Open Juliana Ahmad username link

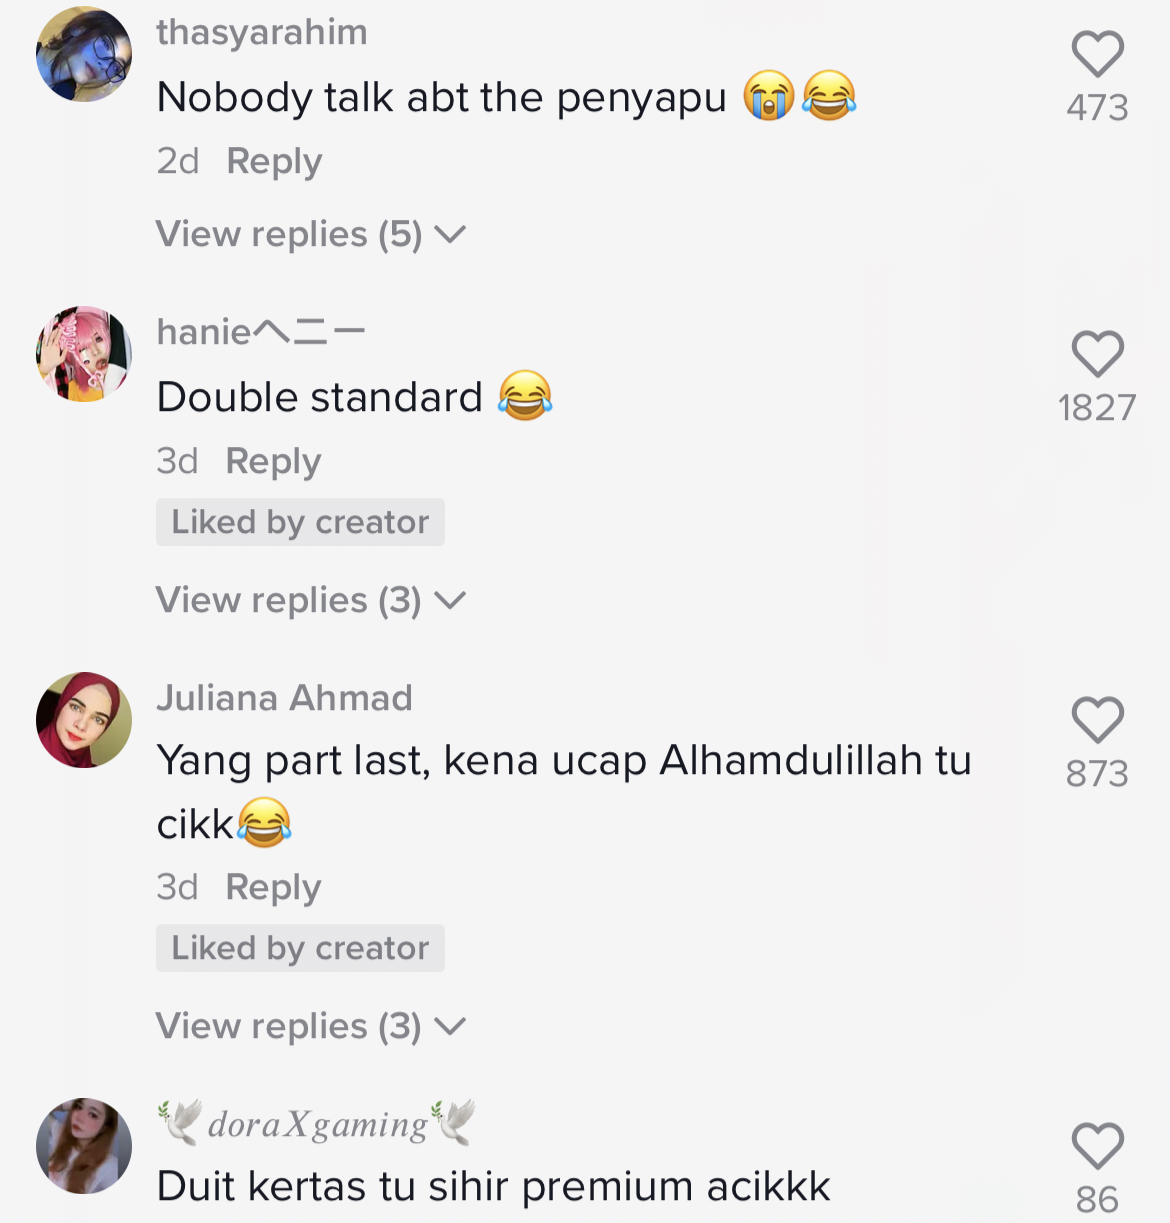coord(284,698)
